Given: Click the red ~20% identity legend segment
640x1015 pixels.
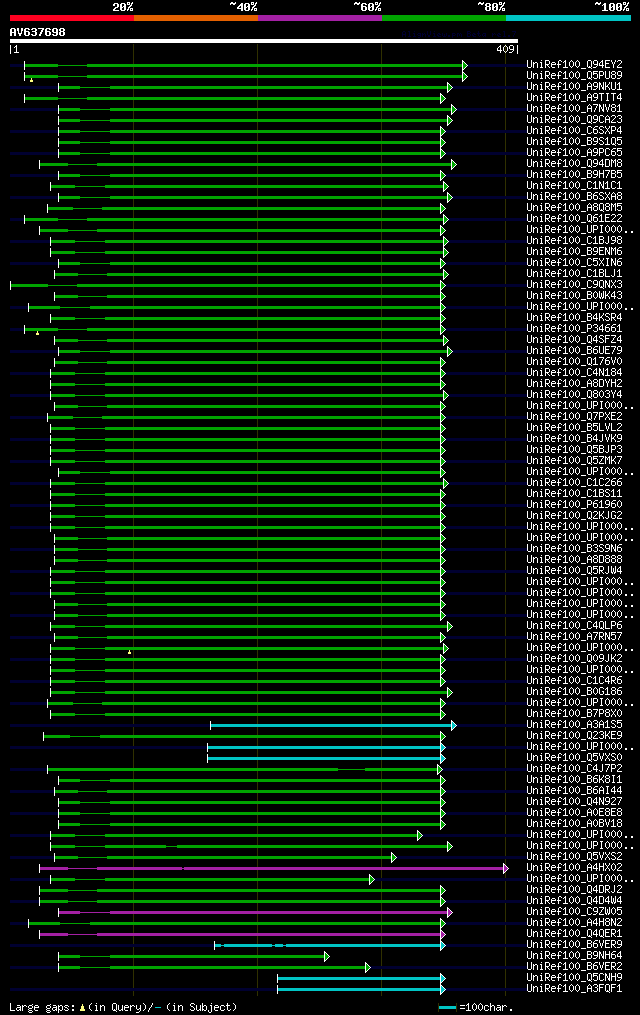Looking at the screenshot, I should coord(72,18).
